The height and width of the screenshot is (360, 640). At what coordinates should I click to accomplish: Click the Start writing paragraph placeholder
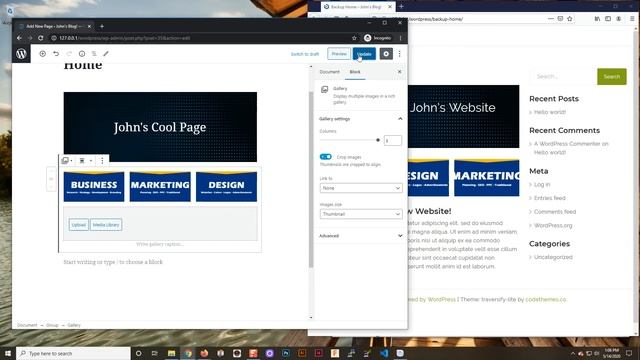coord(113,262)
